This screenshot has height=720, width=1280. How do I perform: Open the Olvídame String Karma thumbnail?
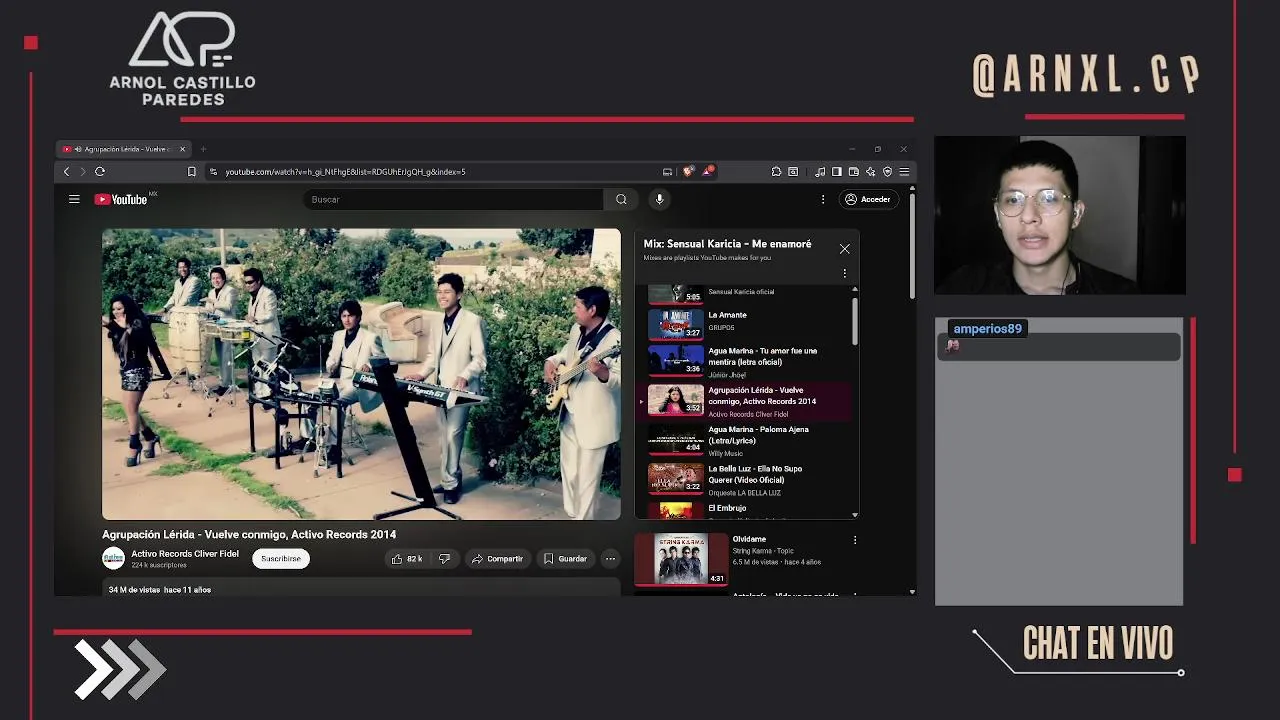[681, 559]
